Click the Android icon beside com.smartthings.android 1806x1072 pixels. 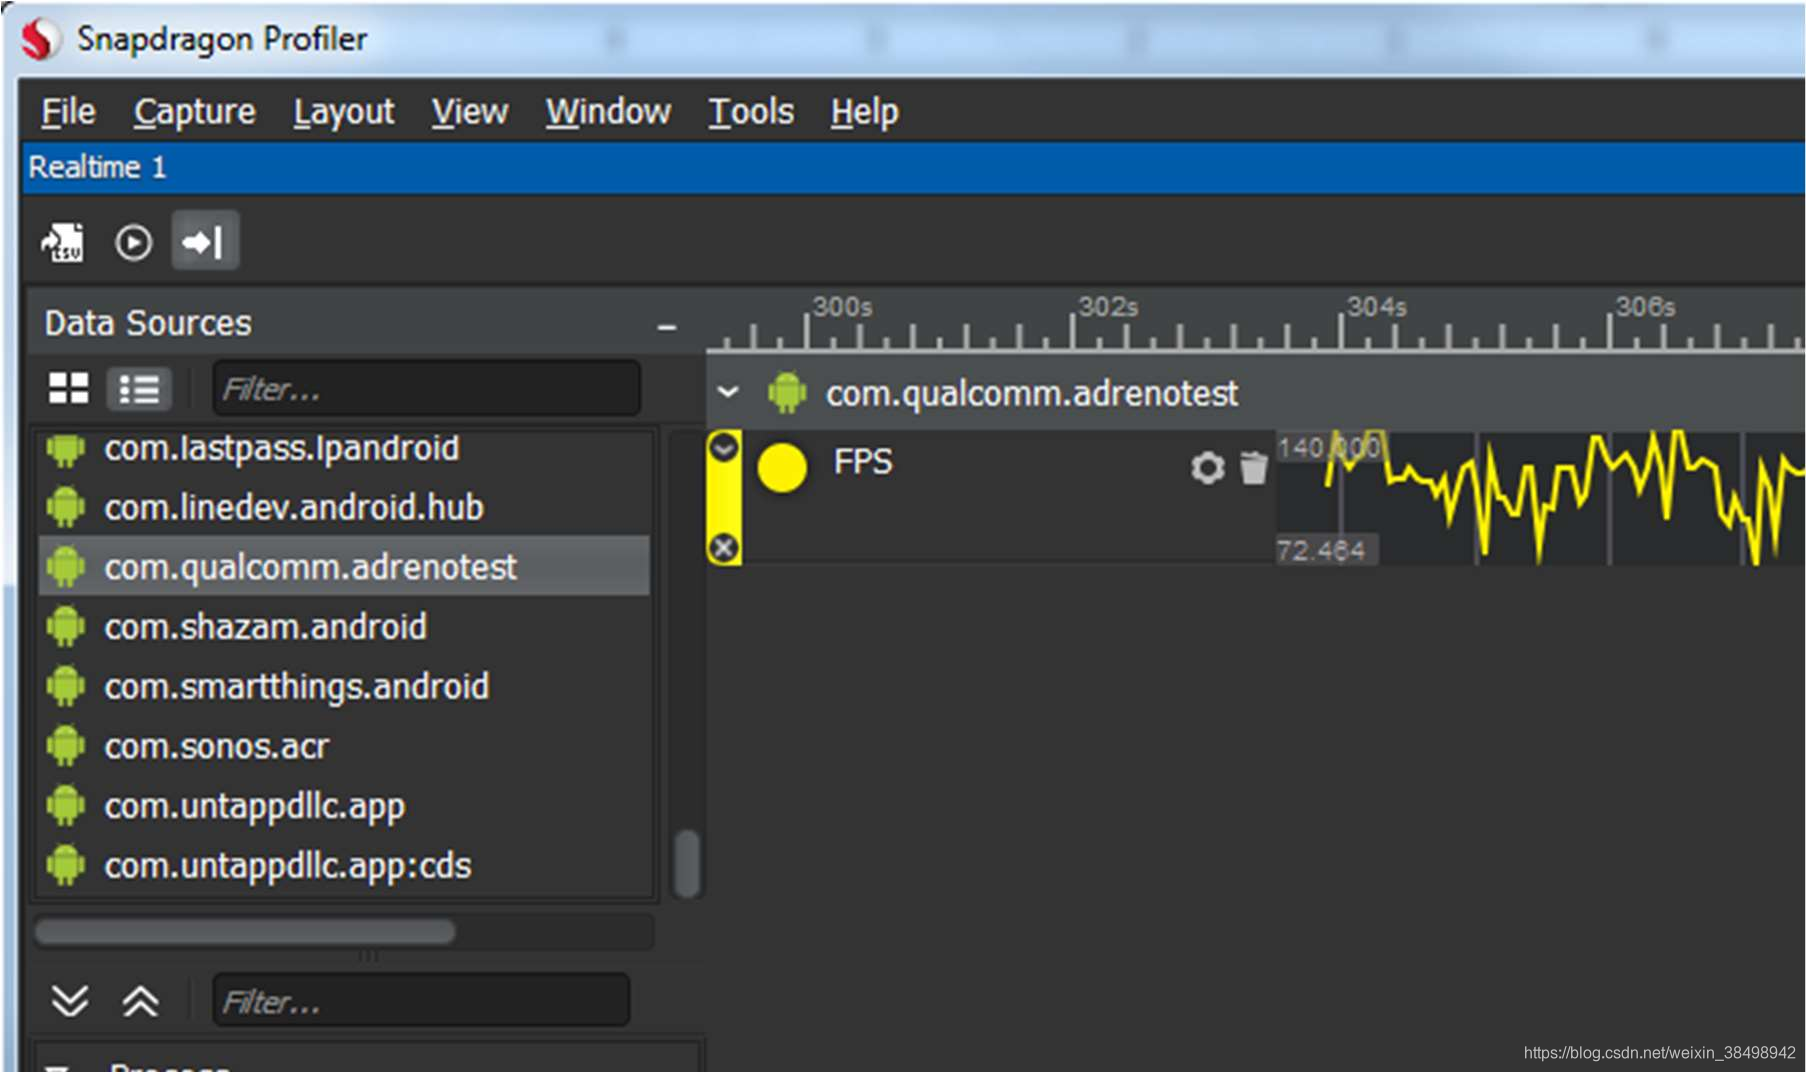pyautogui.click(x=66, y=687)
